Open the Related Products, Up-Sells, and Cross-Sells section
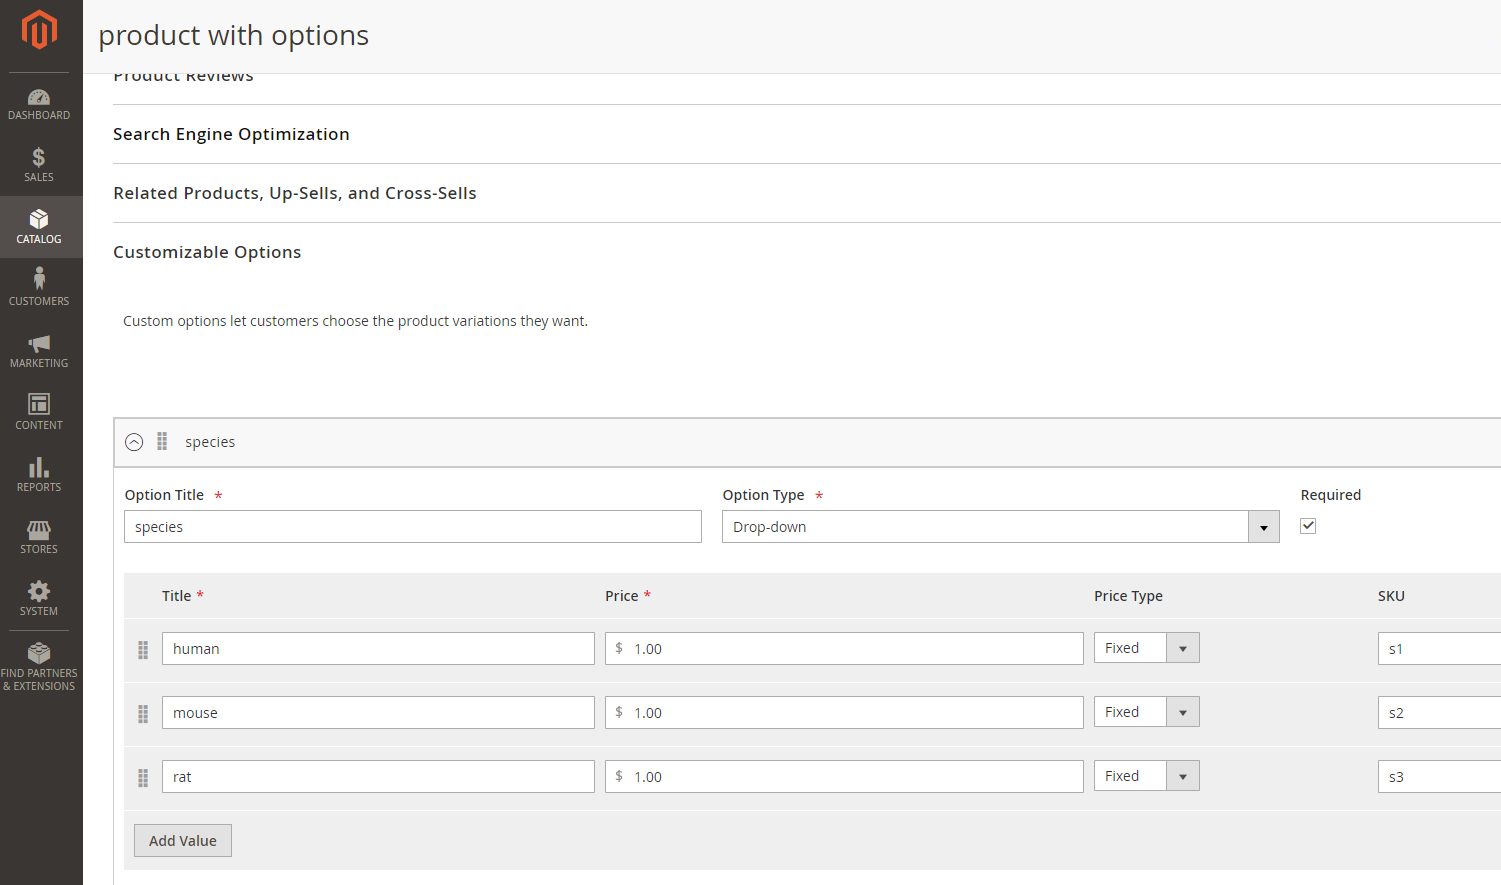1501x885 pixels. pyautogui.click(x=295, y=192)
